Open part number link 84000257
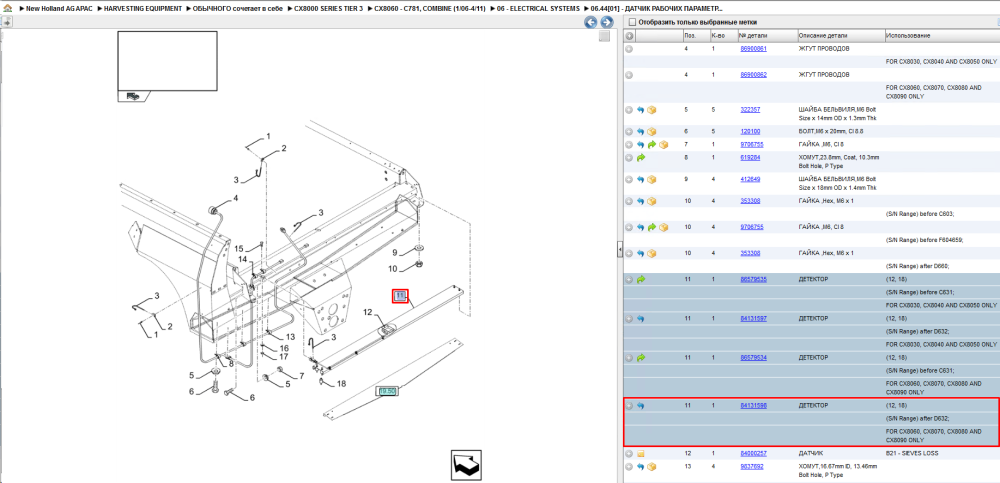 pyautogui.click(x=753, y=454)
